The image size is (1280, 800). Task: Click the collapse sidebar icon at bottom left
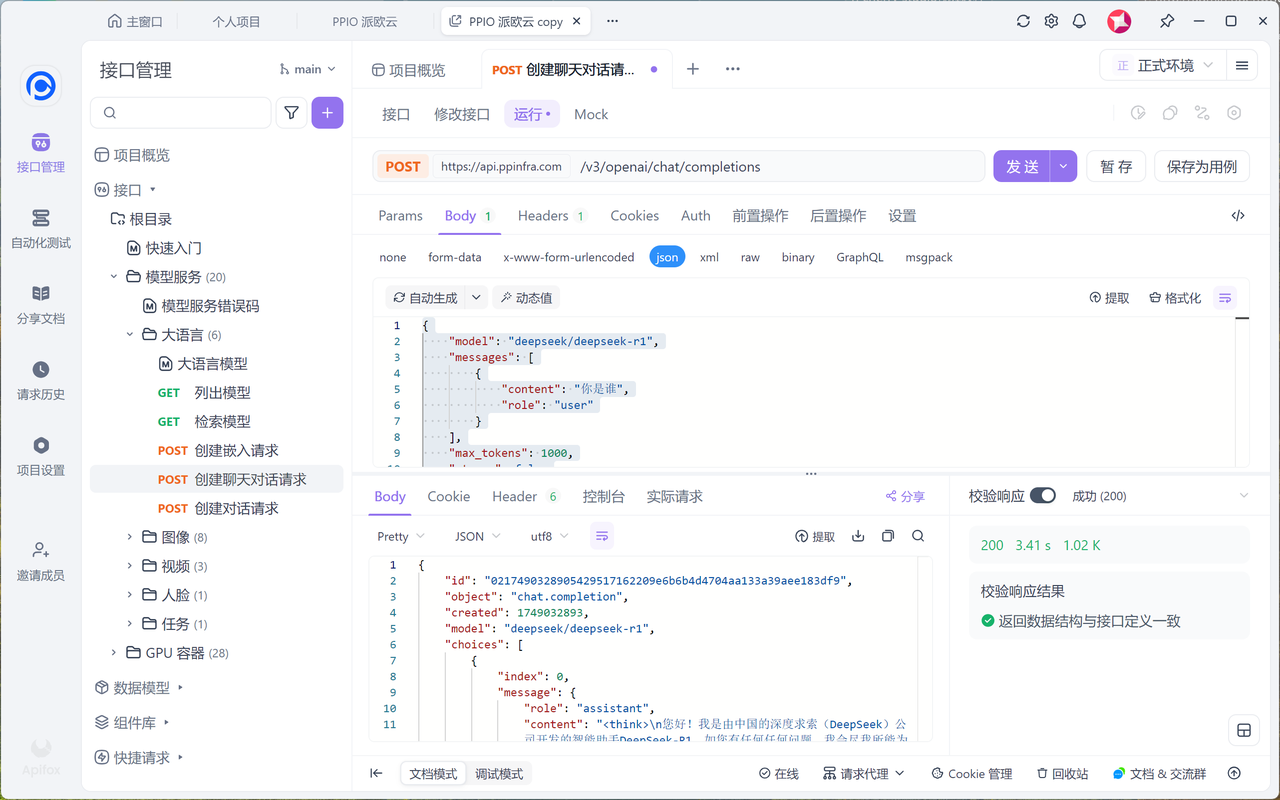(x=376, y=773)
